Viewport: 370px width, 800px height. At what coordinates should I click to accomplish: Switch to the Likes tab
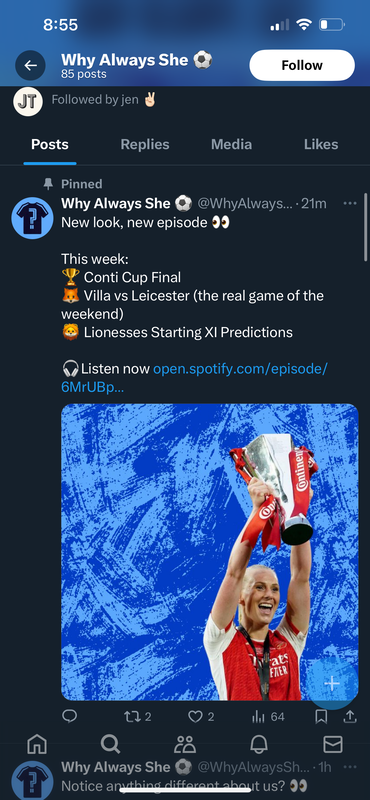coord(321,144)
